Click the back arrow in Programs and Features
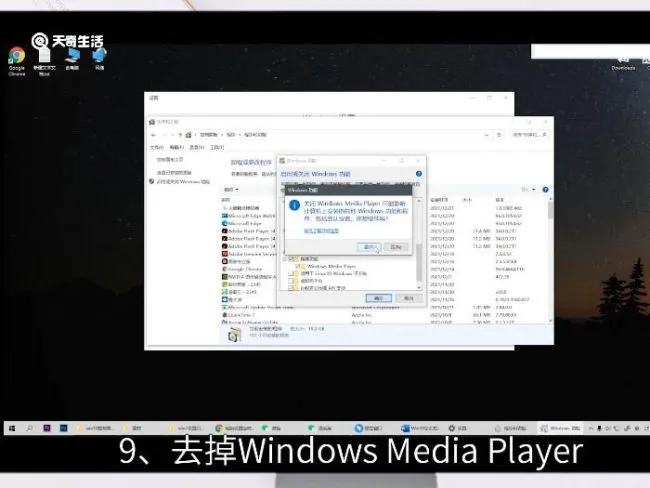Image resolution: width=650 pixels, height=488 pixels. 153,135
